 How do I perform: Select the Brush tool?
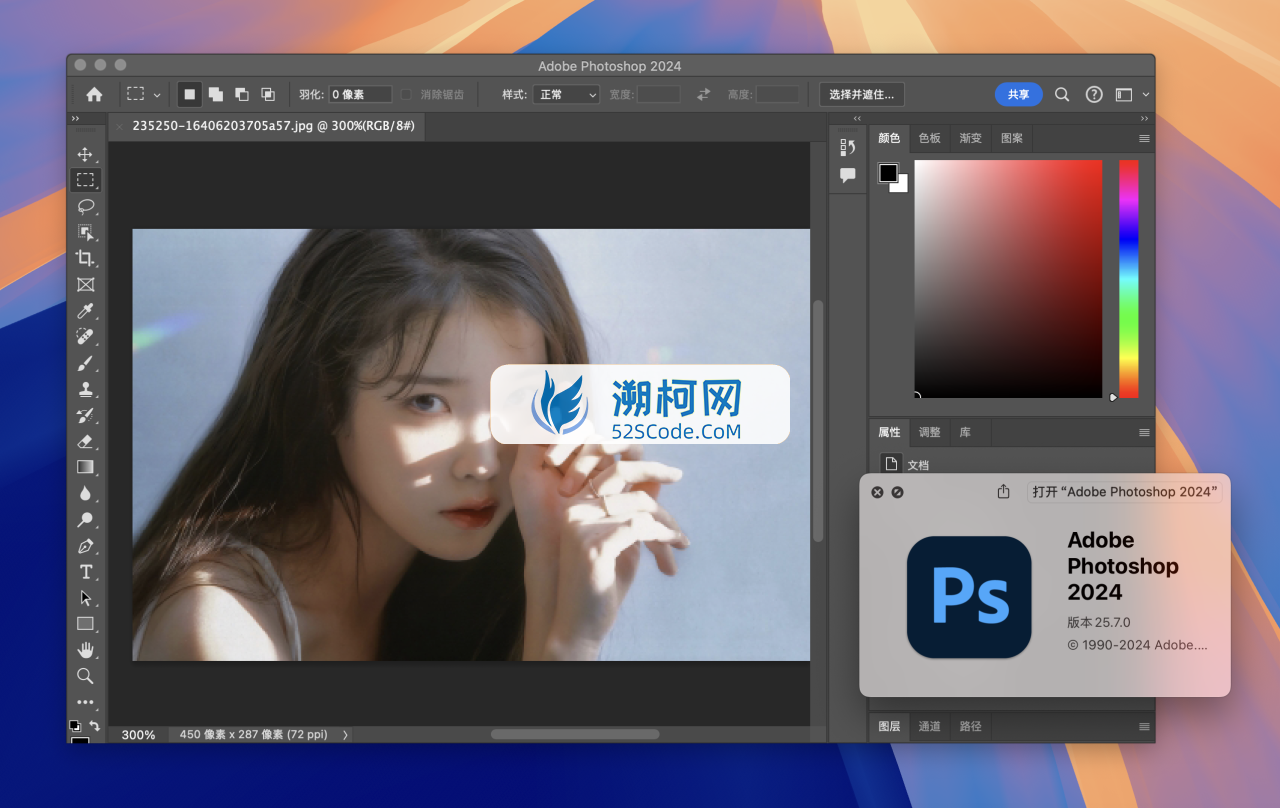tap(85, 363)
